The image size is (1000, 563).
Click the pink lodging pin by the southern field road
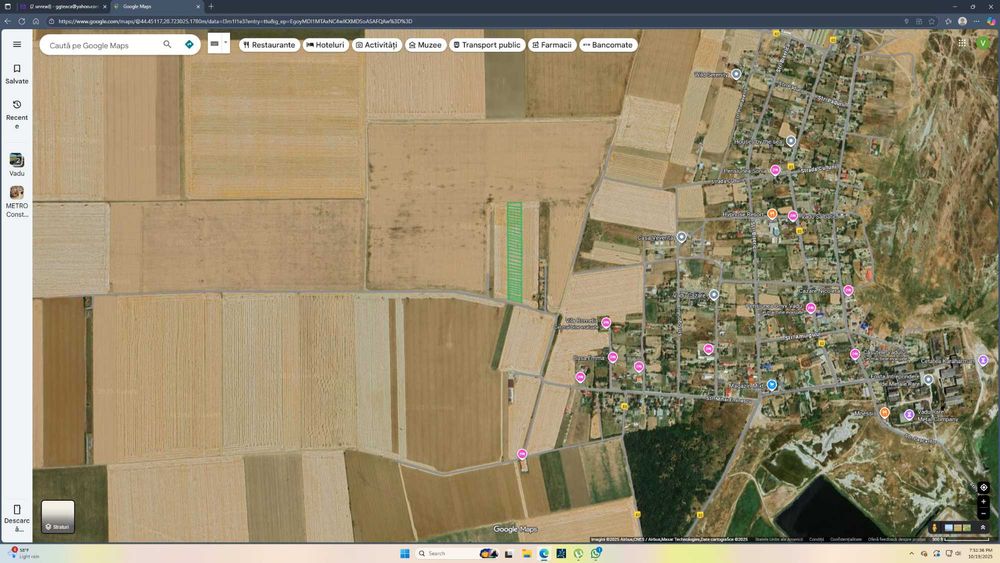pyautogui.click(x=522, y=454)
